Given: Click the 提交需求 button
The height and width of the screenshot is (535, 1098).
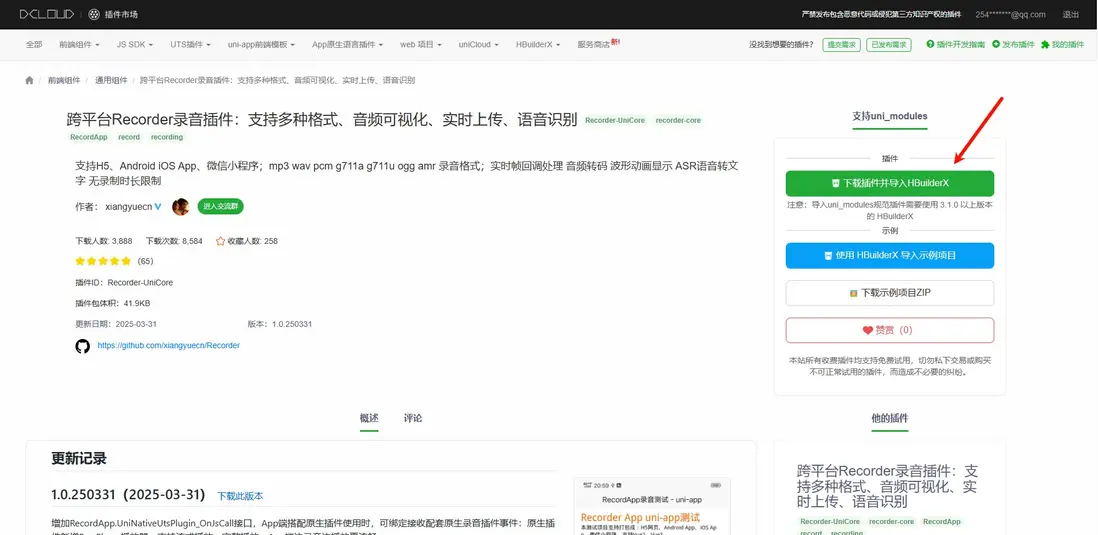Looking at the screenshot, I should 842,44.
